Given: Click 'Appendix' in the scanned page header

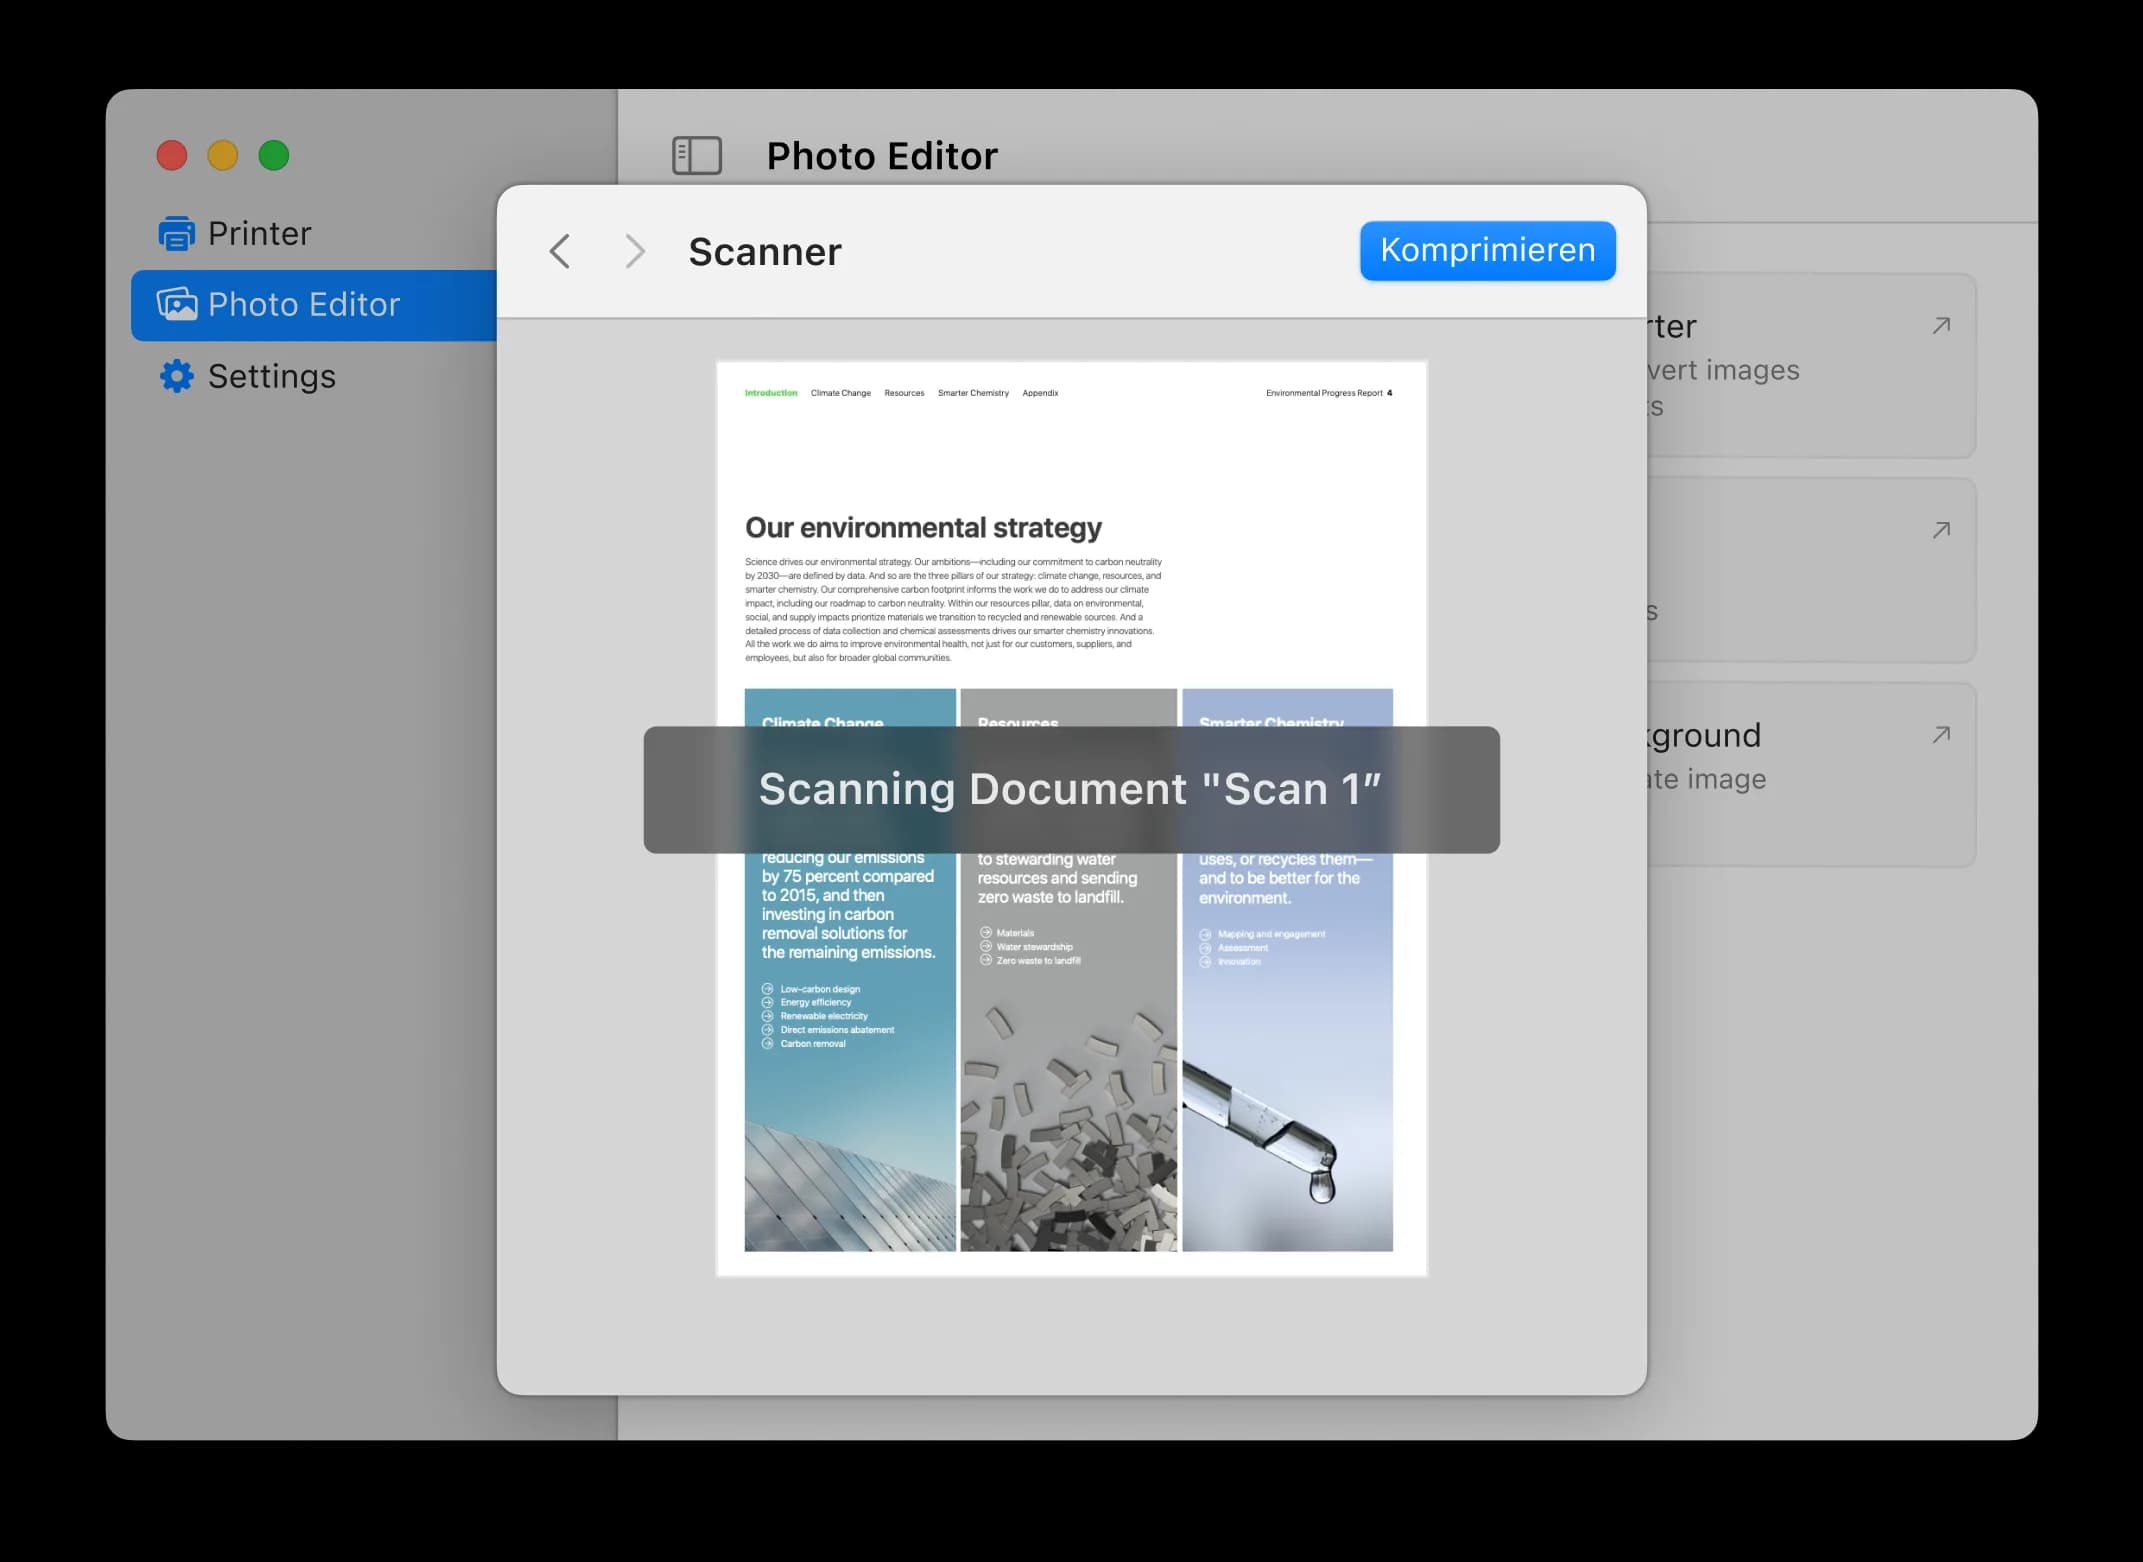Looking at the screenshot, I should point(1040,393).
